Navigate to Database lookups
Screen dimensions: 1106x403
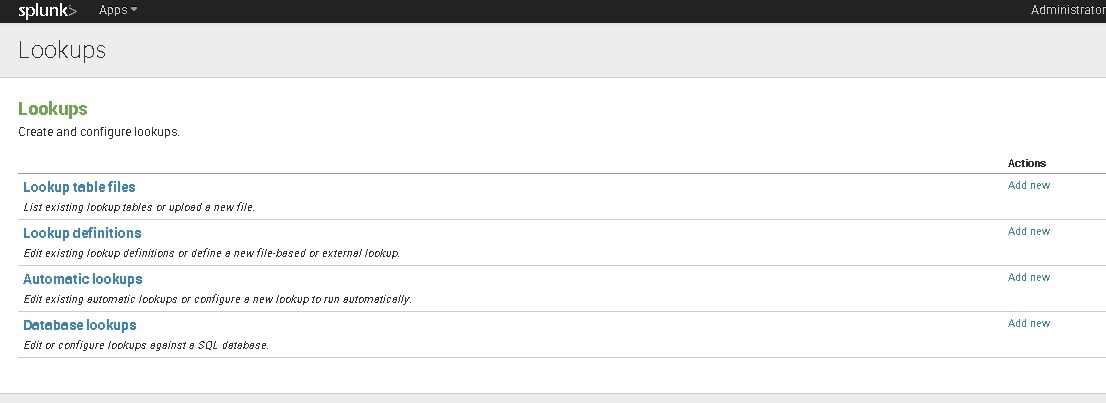coord(80,325)
